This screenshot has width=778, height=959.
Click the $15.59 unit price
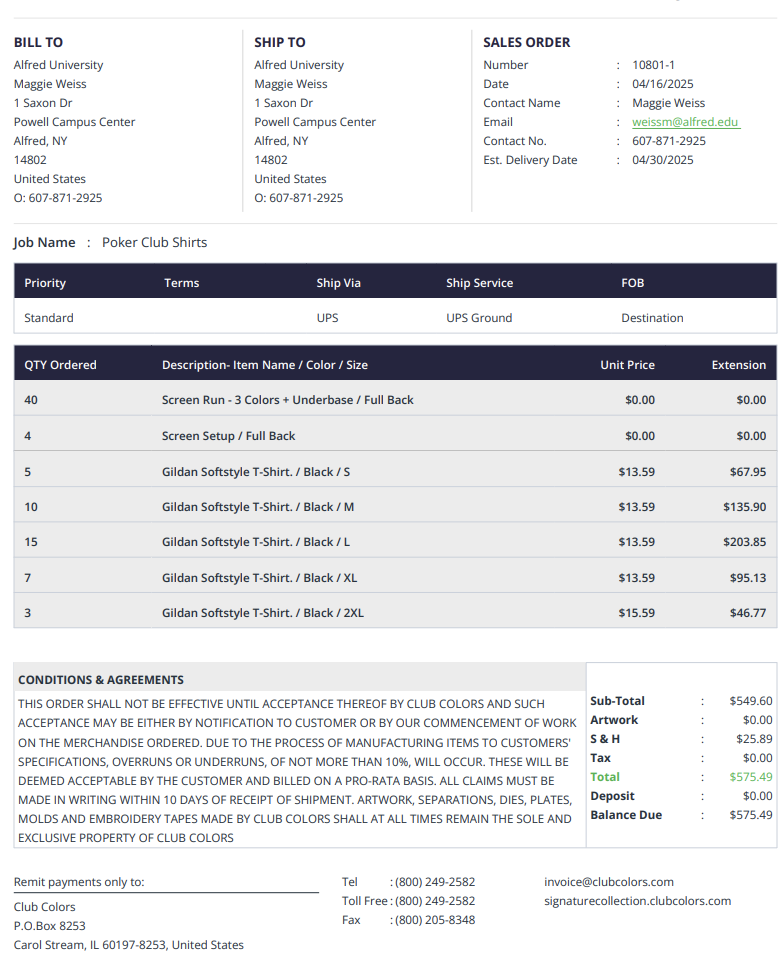[x=636, y=613]
